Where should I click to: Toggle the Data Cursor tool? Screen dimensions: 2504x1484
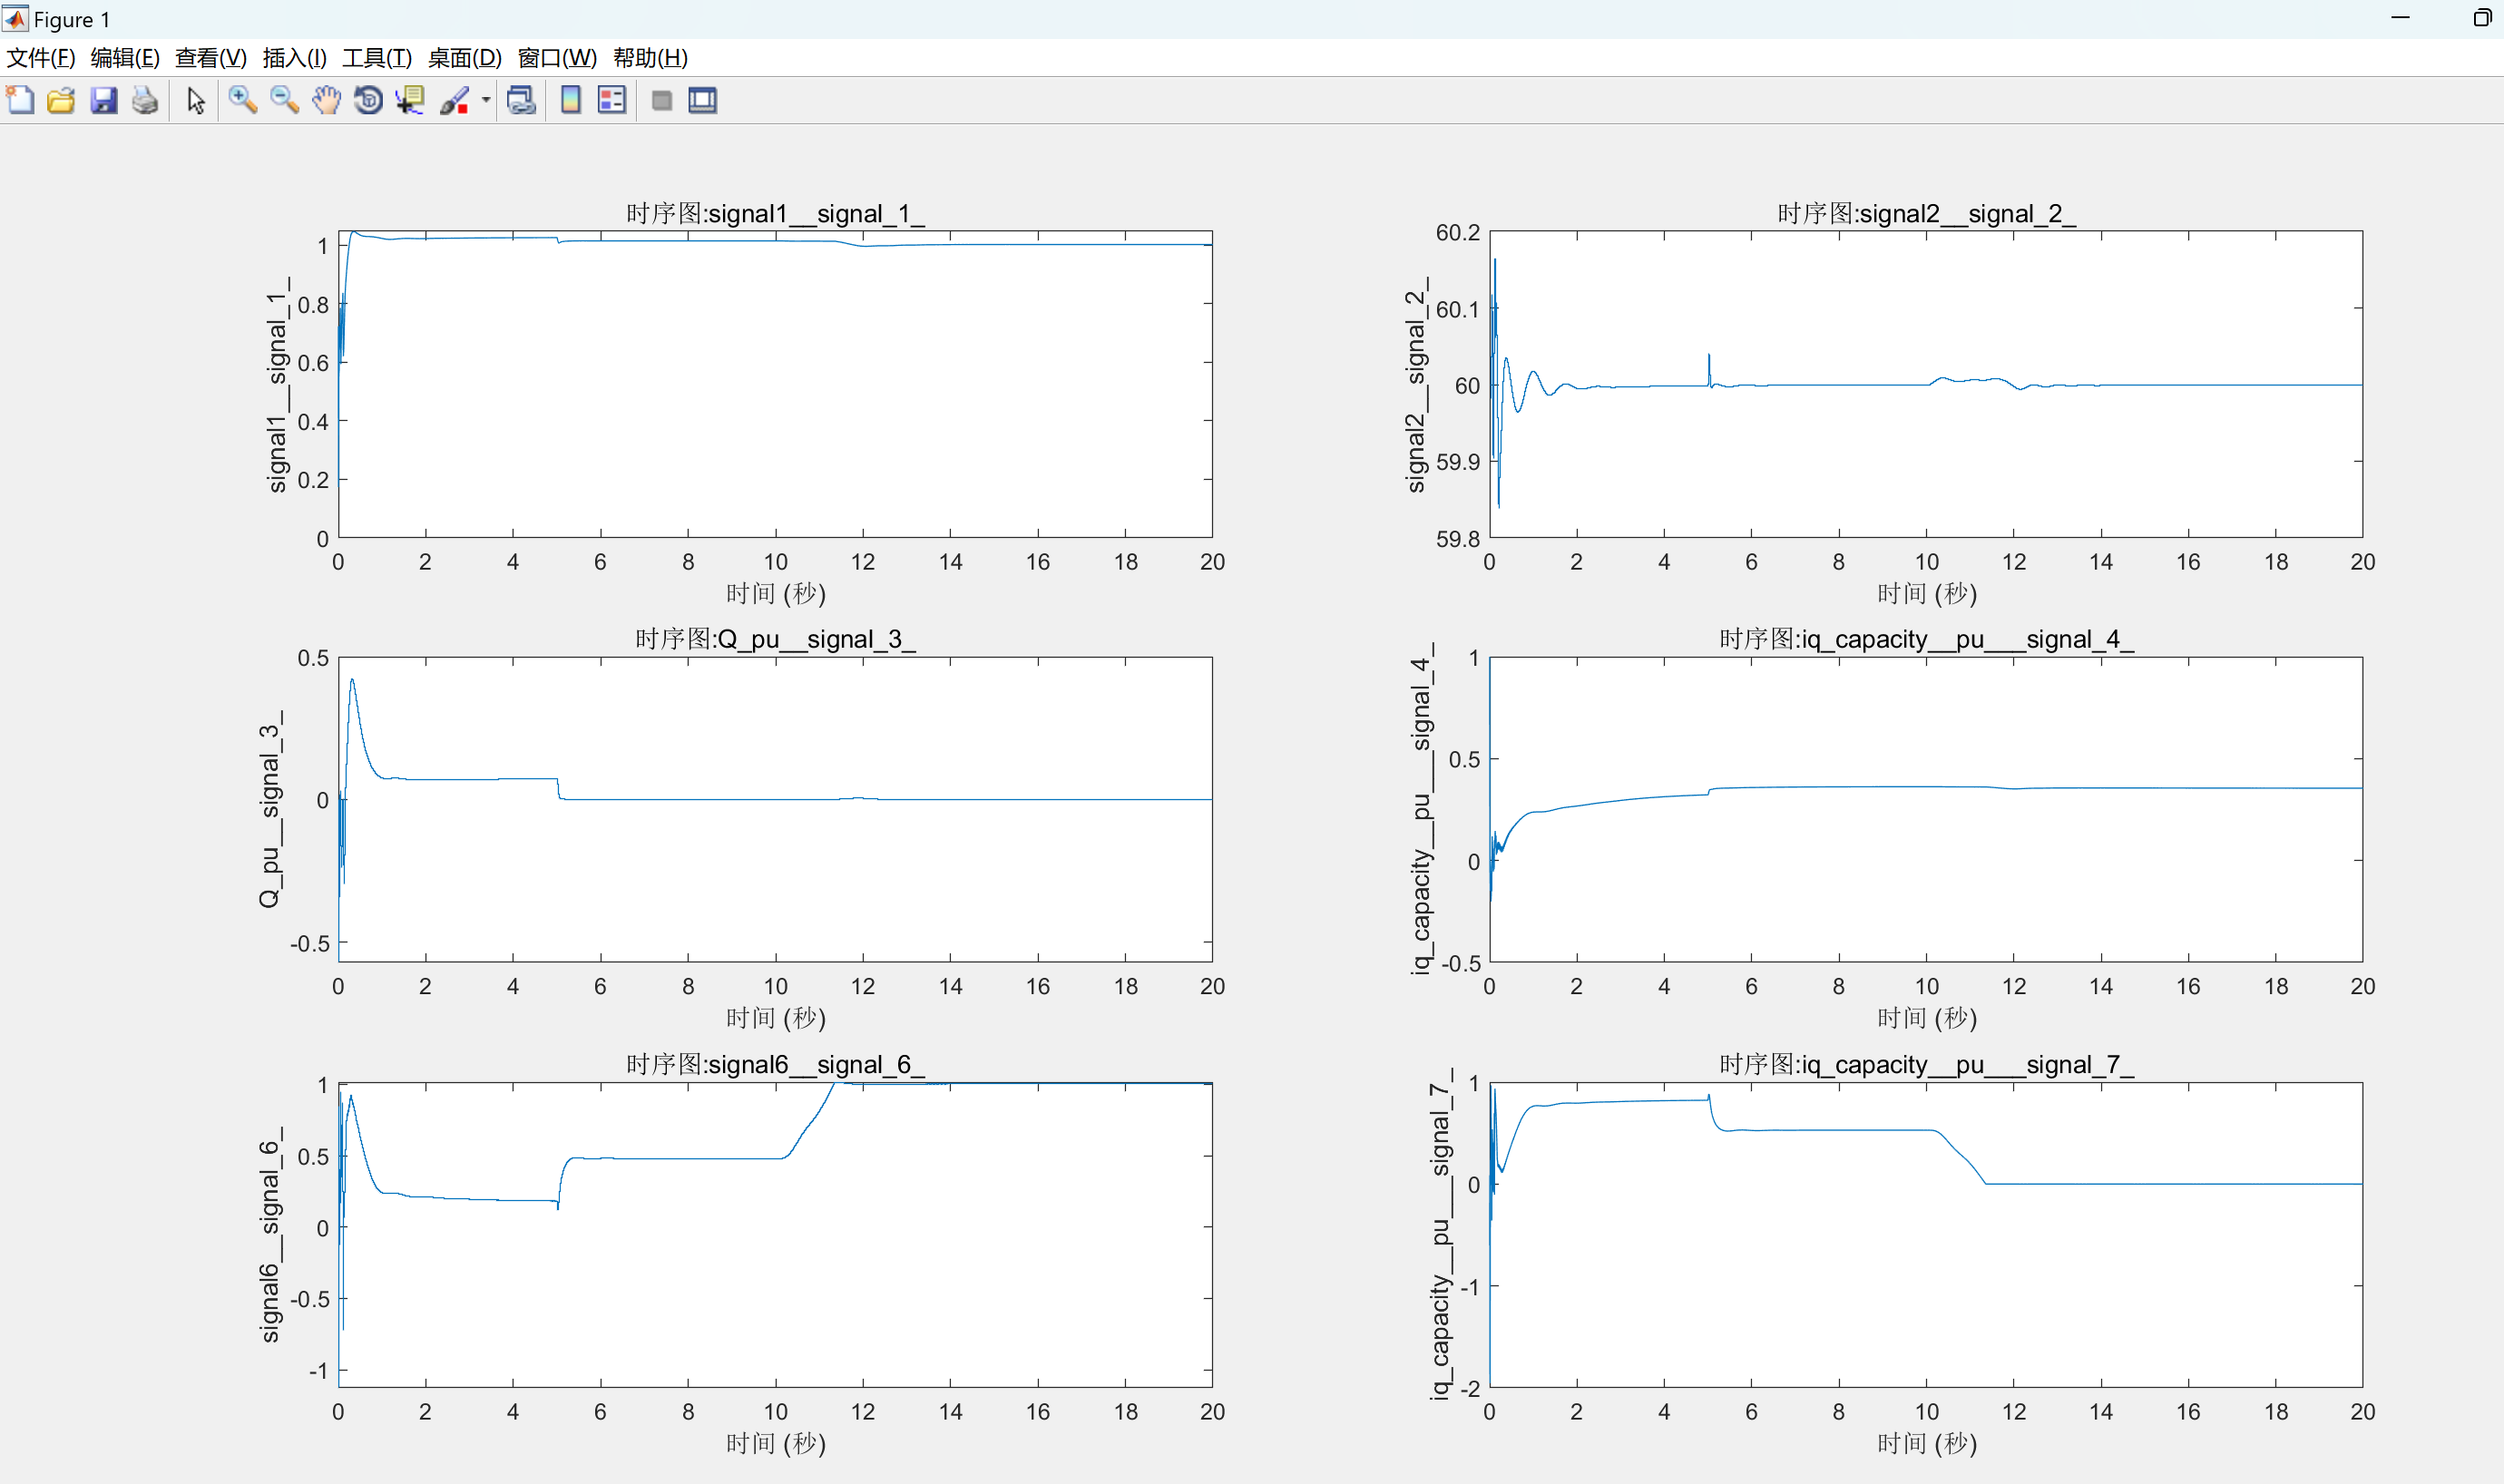click(x=410, y=100)
